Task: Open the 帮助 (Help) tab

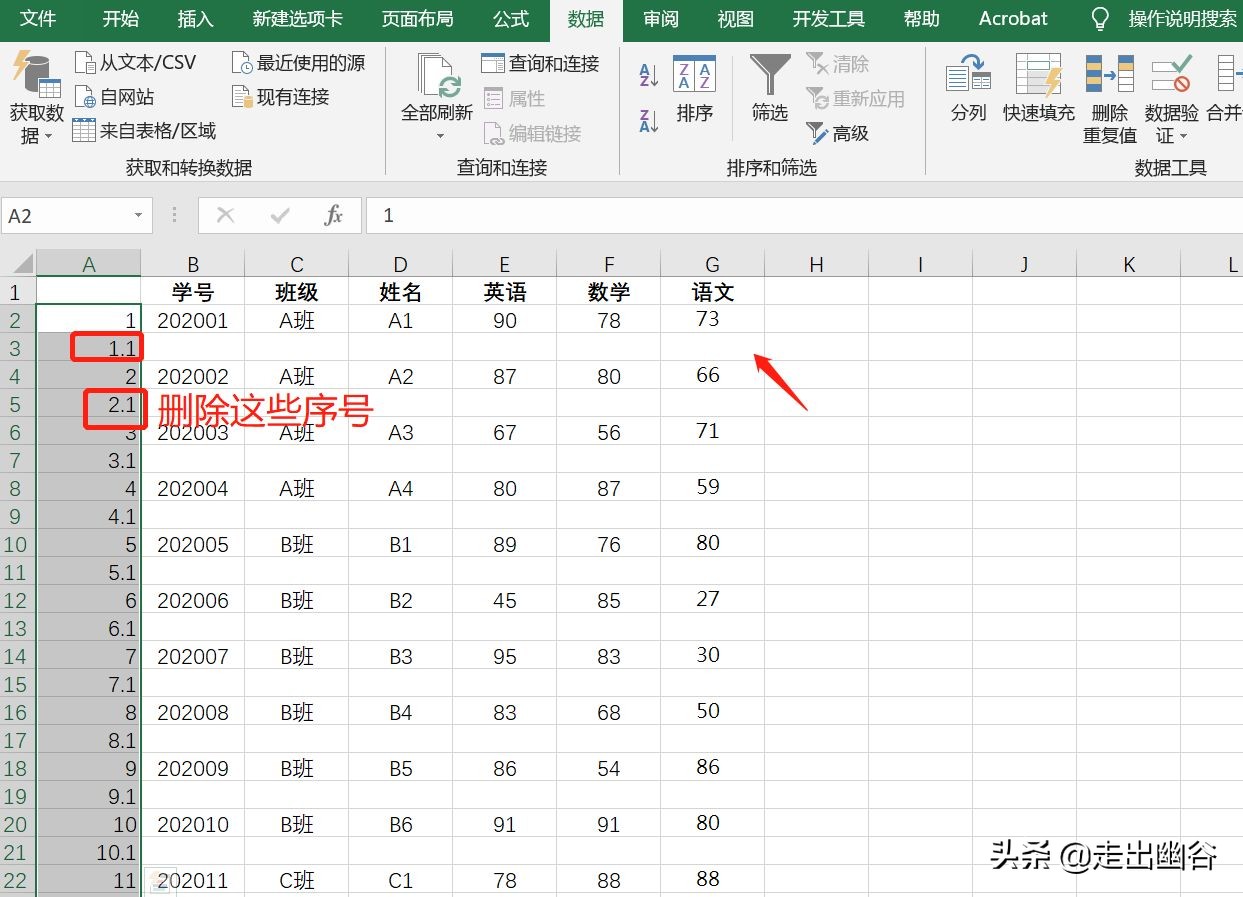Action: point(921,19)
